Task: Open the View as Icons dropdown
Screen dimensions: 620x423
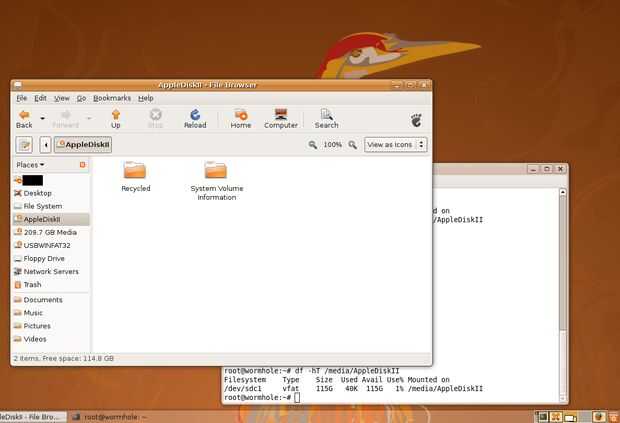Action: (x=395, y=145)
